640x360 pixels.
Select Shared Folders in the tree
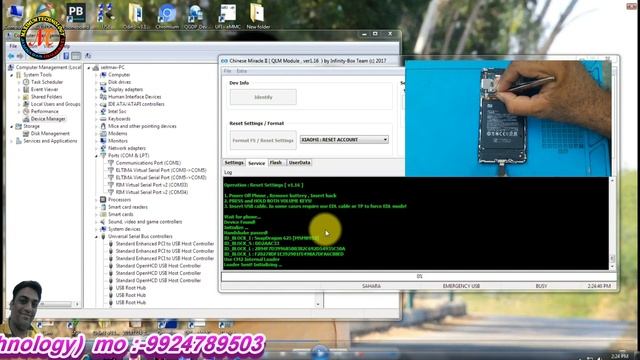(x=47, y=97)
